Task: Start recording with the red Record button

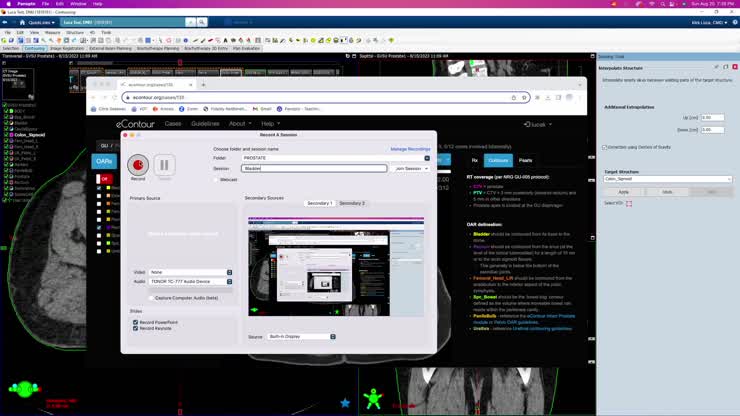Action: click(138, 165)
